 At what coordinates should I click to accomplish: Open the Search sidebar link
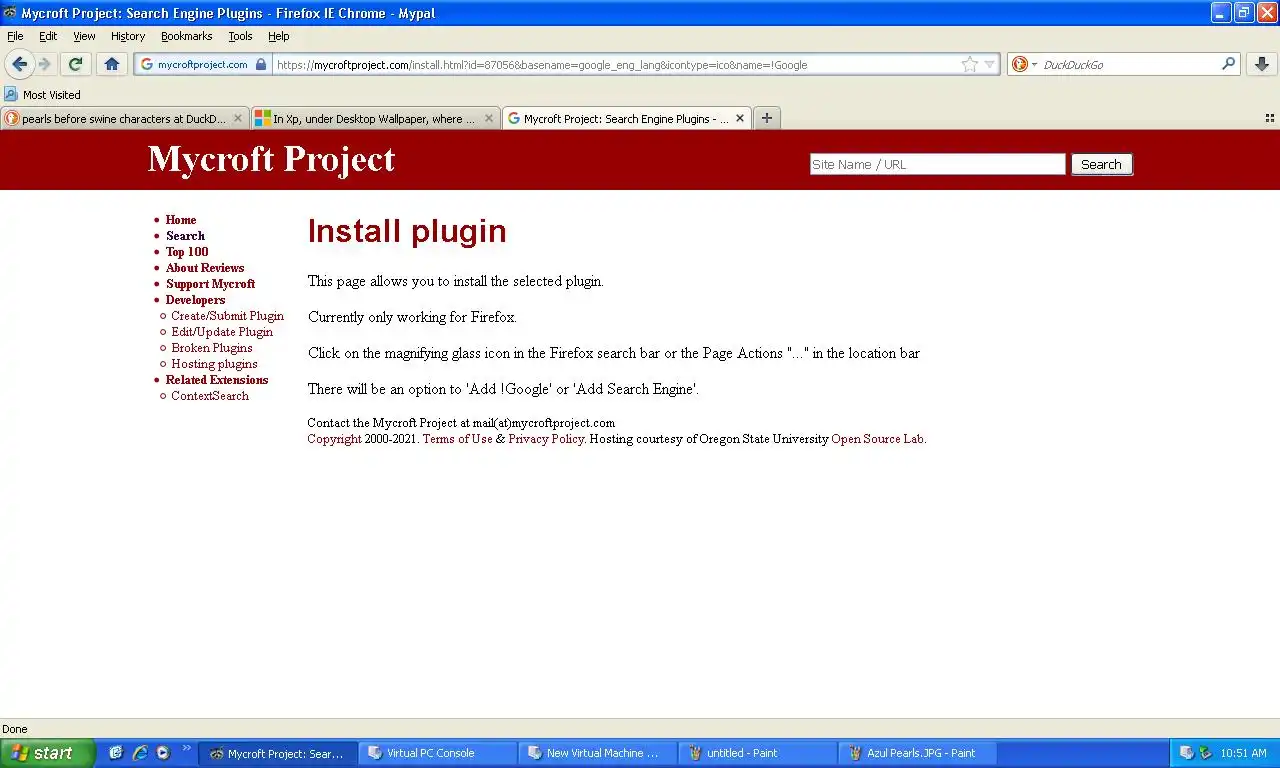coord(185,236)
